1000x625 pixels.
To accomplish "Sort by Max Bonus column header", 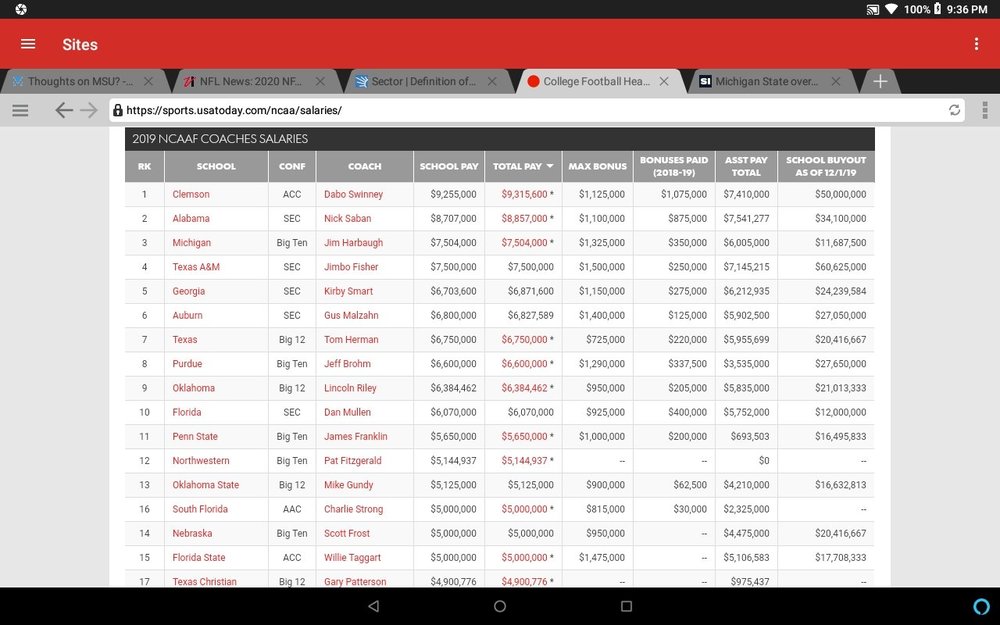I will pos(598,166).
